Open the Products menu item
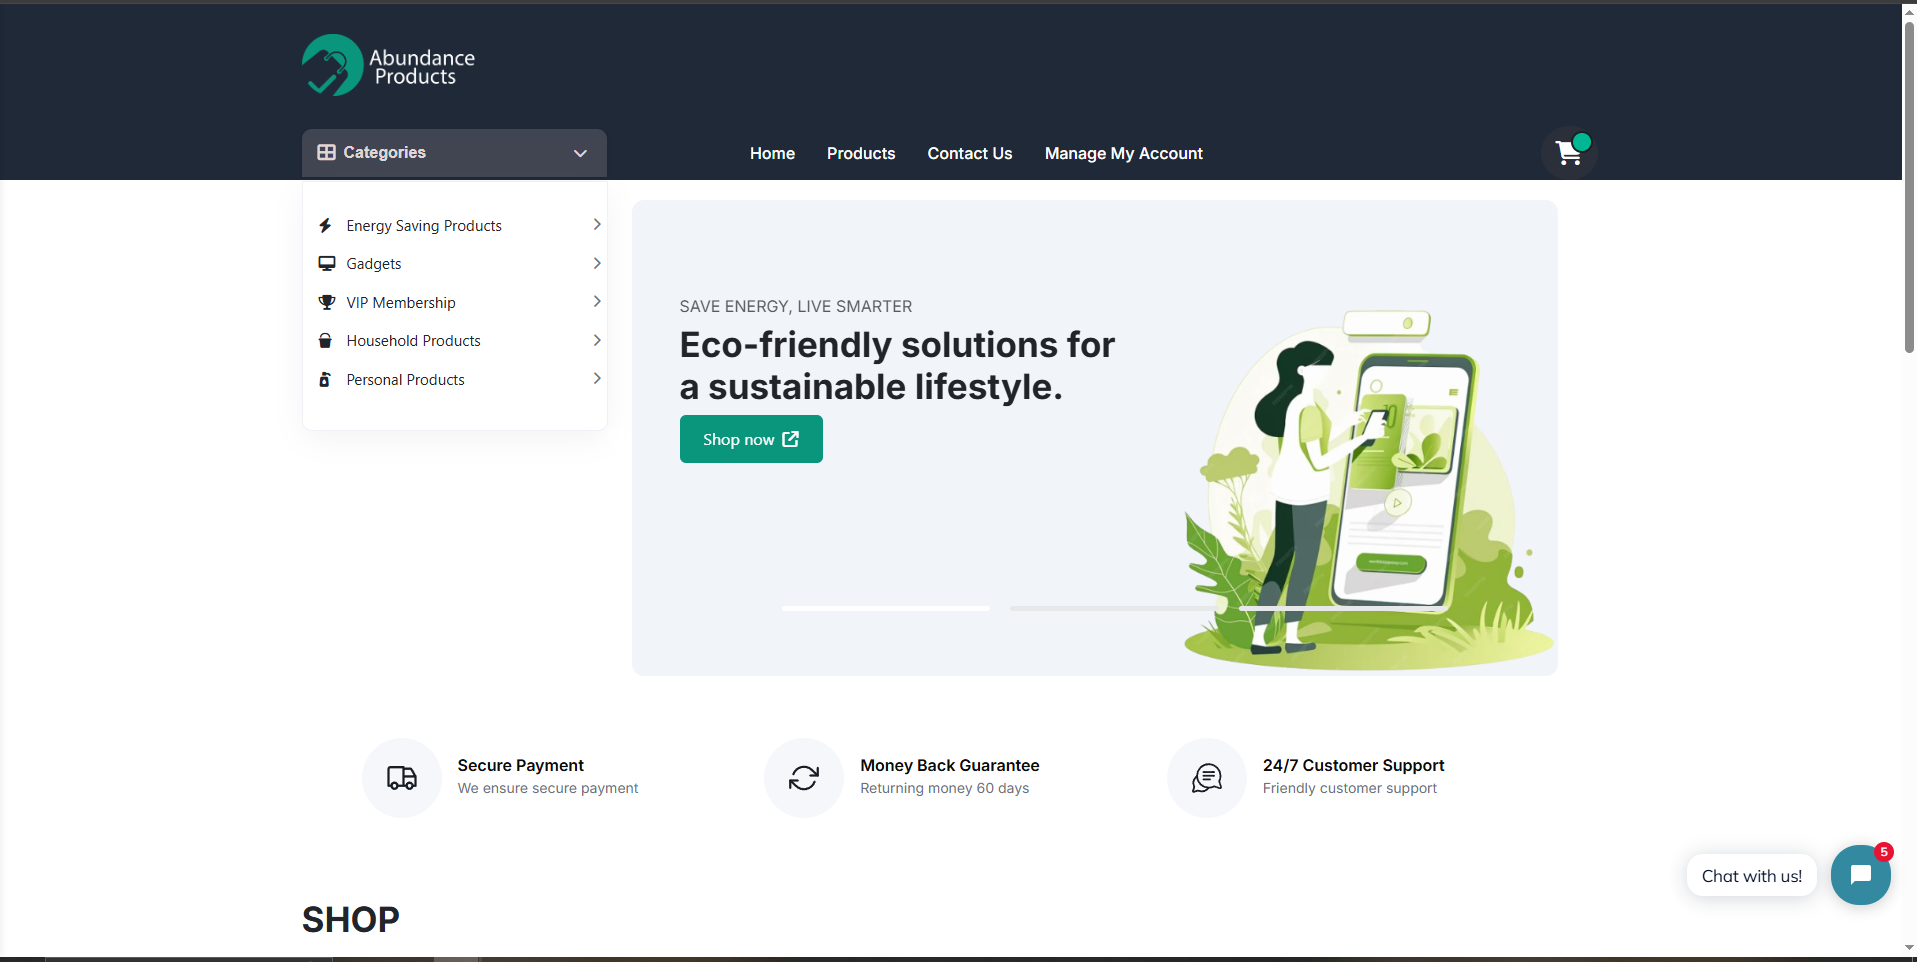The image size is (1917, 962). pos(860,153)
